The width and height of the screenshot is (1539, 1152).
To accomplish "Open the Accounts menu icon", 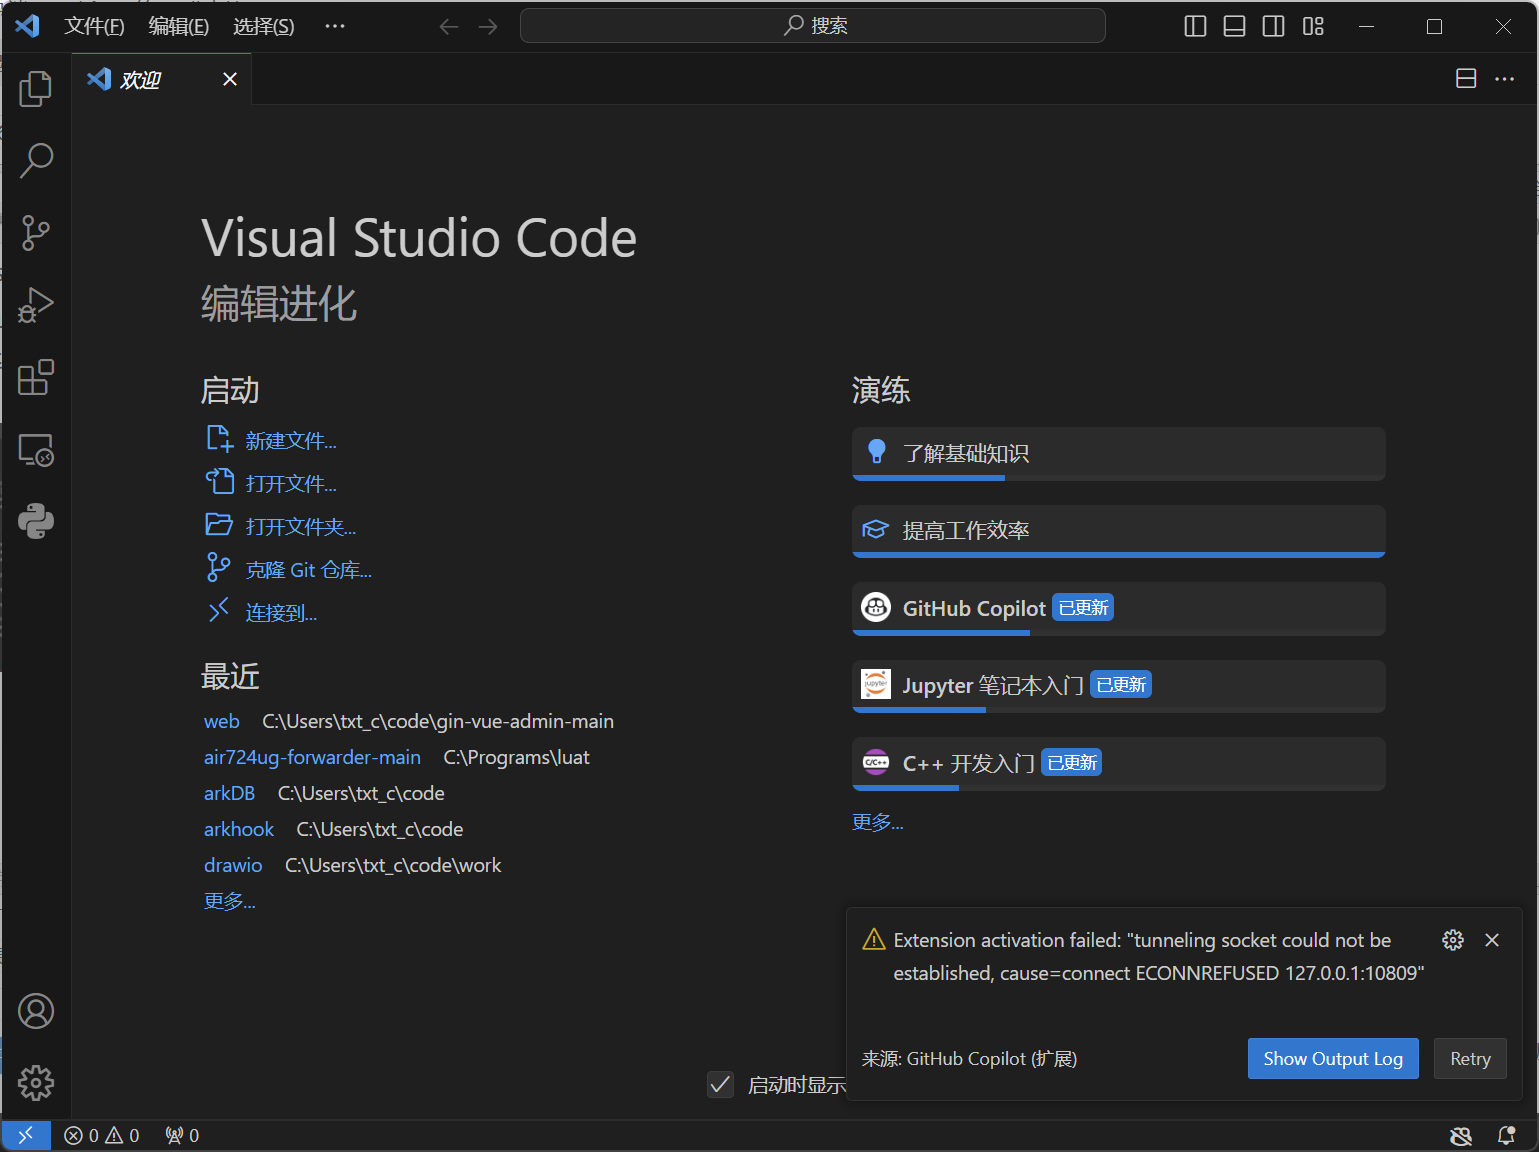I will pyautogui.click(x=36, y=1011).
